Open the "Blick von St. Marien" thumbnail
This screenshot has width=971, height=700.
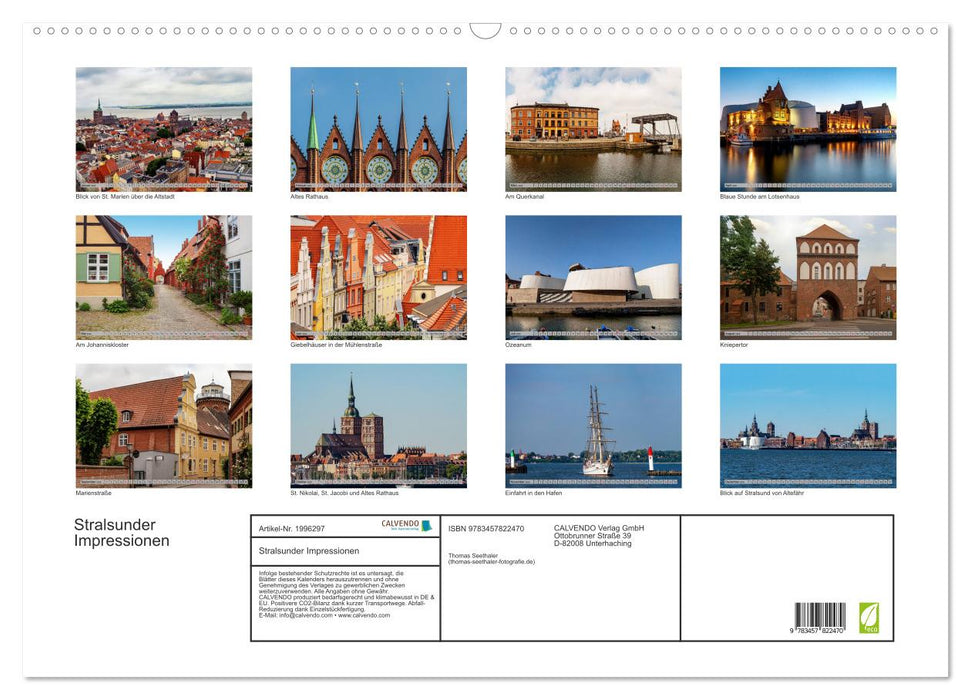click(x=163, y=128)
